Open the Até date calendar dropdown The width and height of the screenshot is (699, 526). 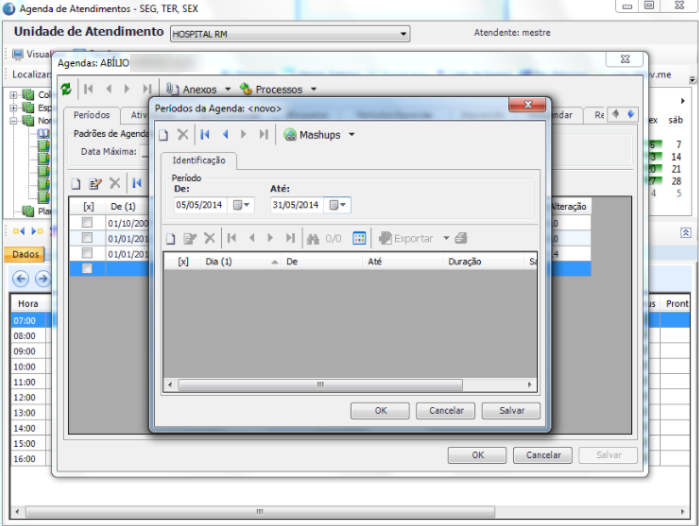tap(337, 205)
